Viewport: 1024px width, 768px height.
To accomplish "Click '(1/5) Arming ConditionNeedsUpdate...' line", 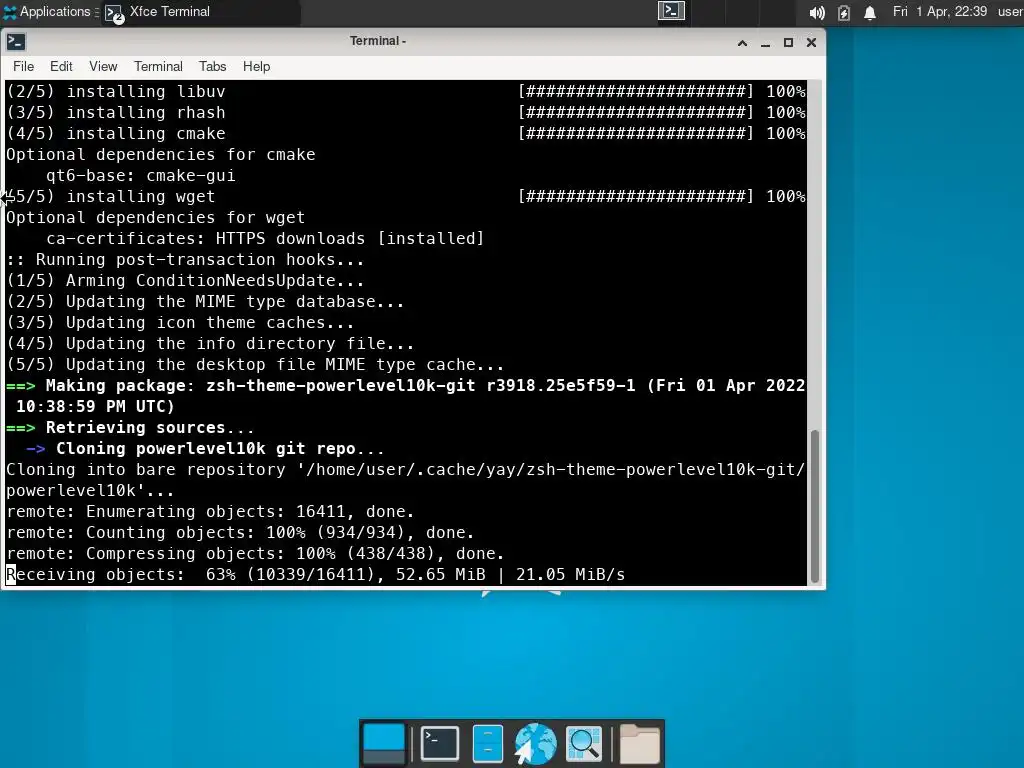I will [185, 281].
